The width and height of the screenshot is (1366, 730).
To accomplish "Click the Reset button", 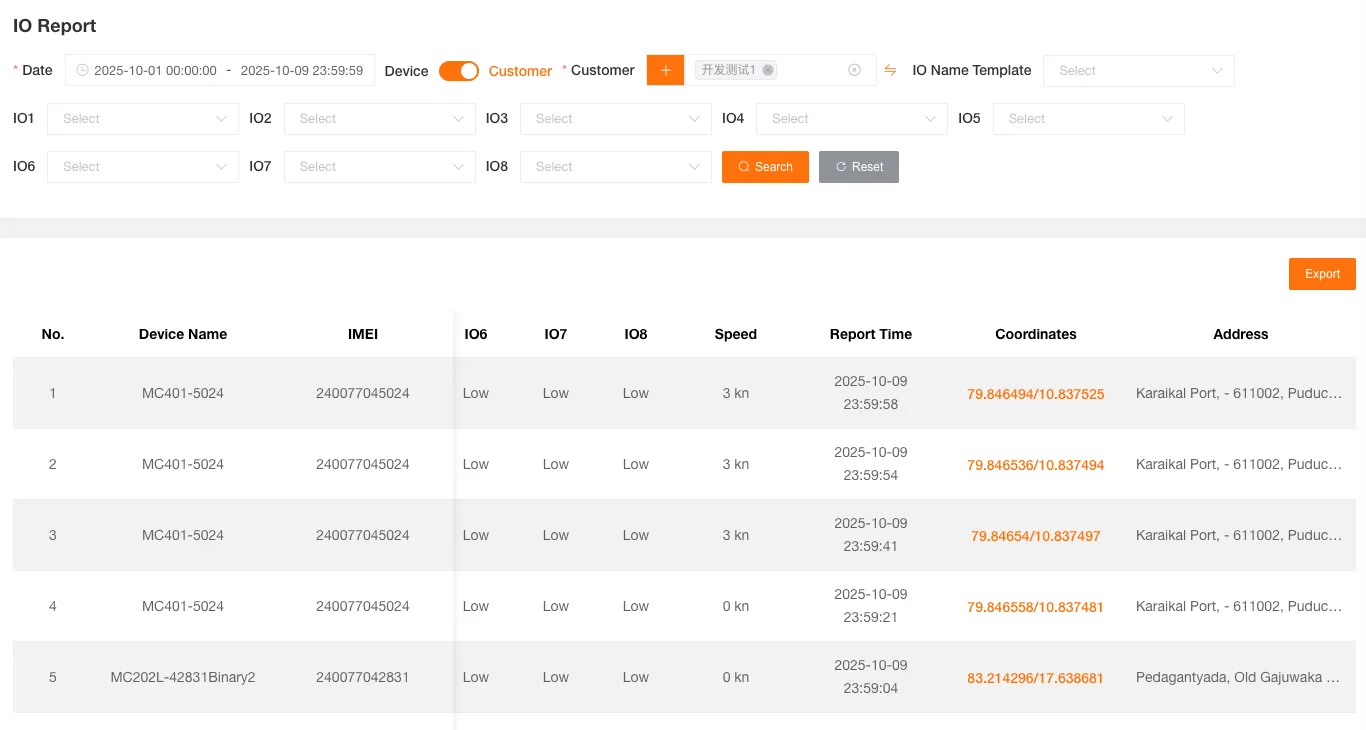I will click(858, 167).
